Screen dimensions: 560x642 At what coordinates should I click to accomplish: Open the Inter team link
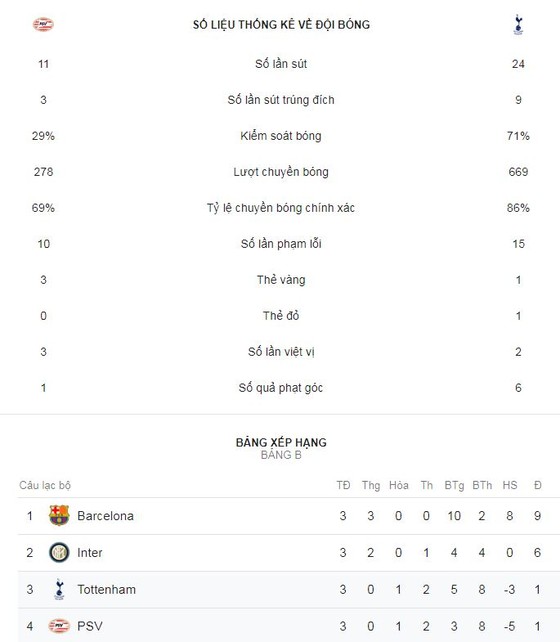pos(90,552)
